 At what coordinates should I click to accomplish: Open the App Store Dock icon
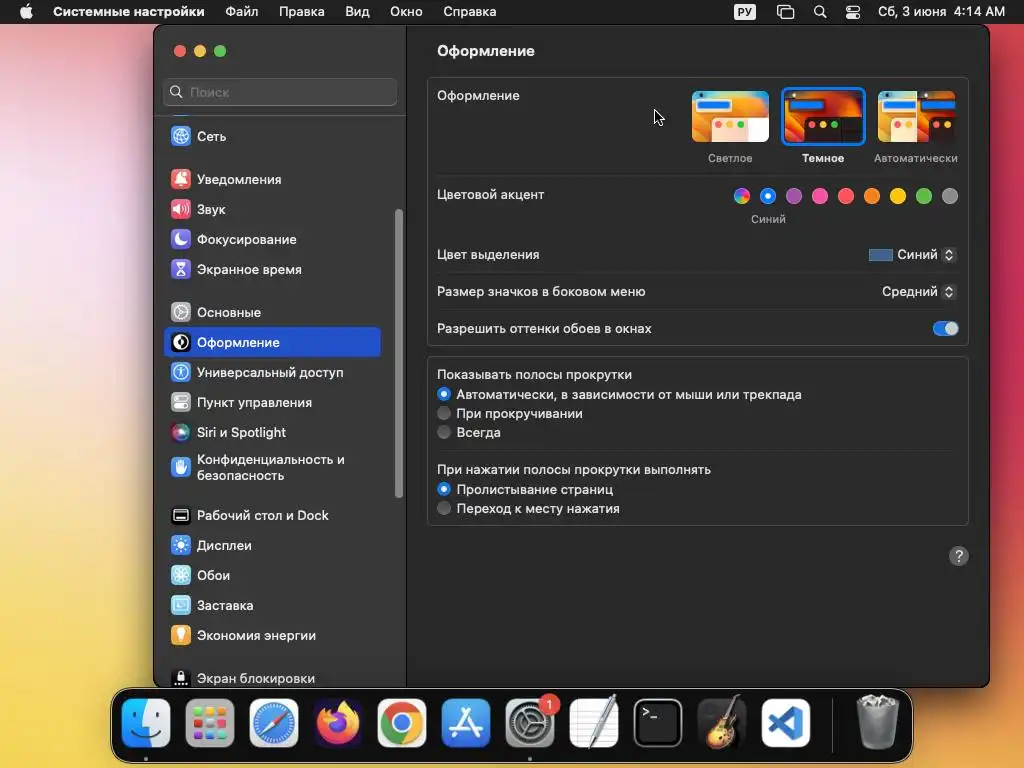coord(466,723)
